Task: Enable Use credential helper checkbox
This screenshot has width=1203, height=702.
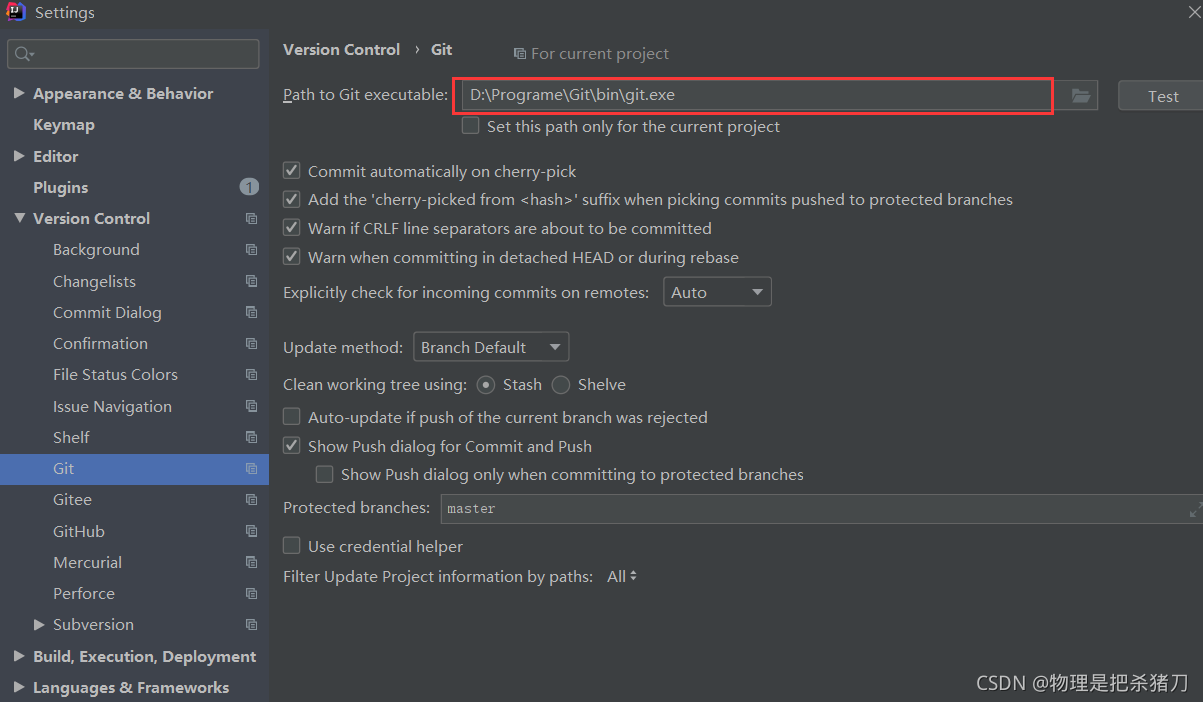Action: tap(292, 546)
